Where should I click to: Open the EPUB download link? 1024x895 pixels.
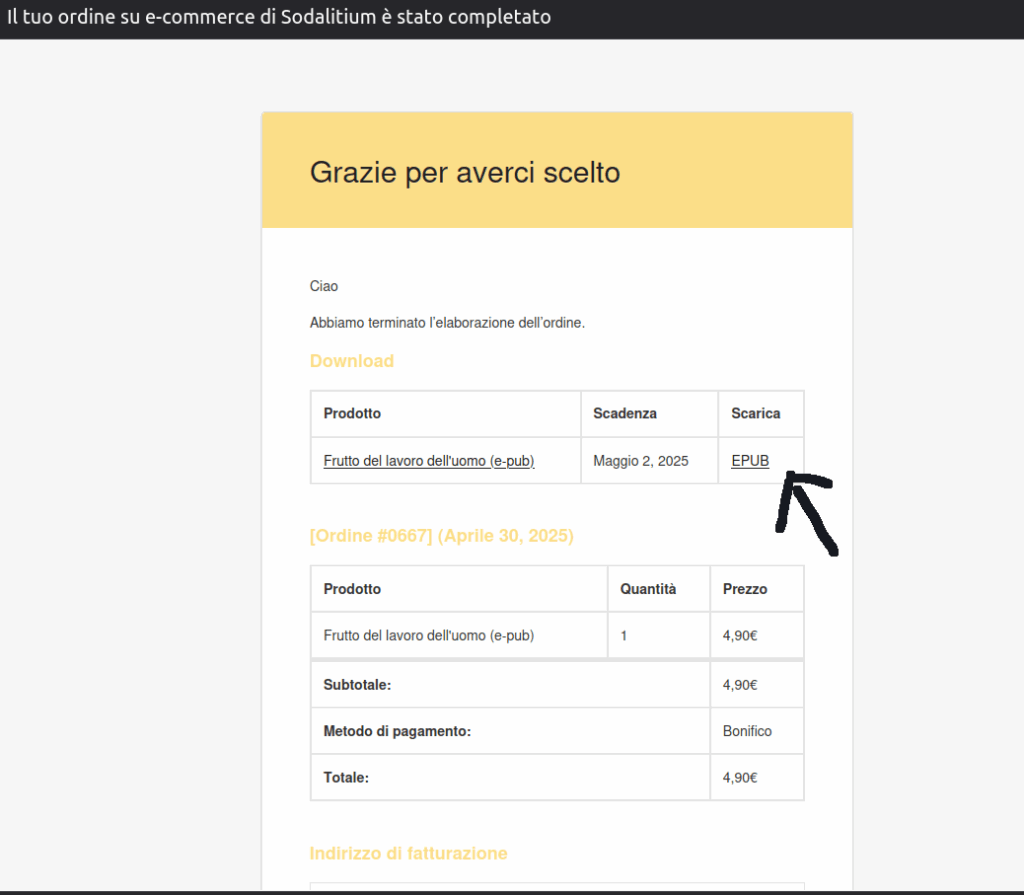click(x=750, y=461)
